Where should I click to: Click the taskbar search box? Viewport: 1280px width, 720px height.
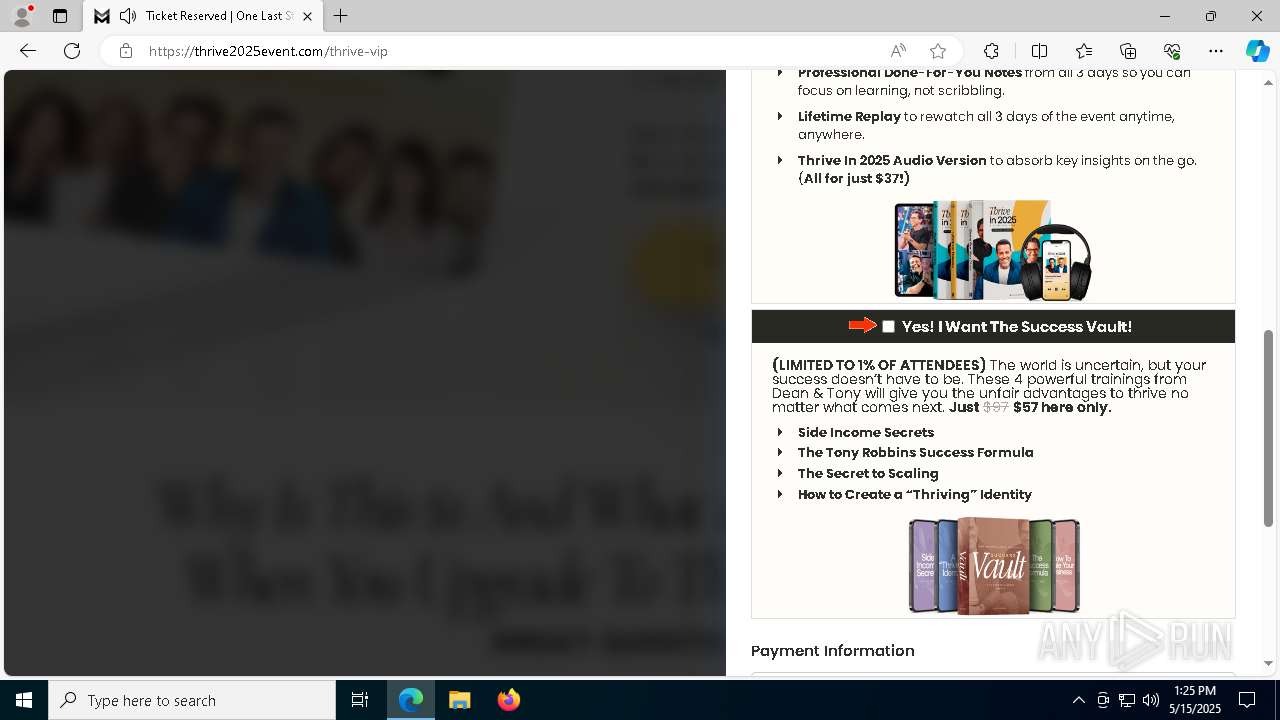pos(192,700)
